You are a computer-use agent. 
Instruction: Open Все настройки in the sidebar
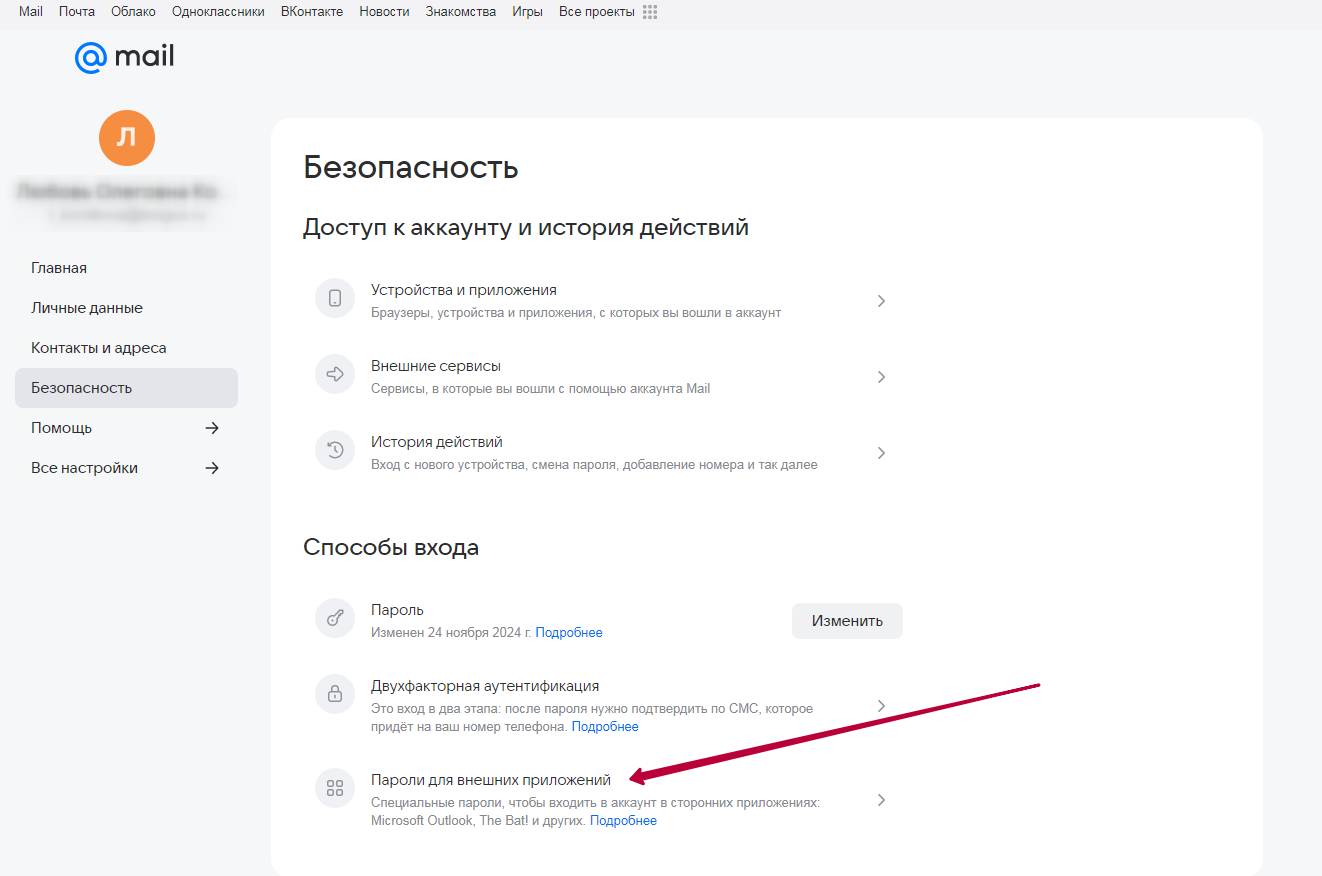tap(85, 468)
